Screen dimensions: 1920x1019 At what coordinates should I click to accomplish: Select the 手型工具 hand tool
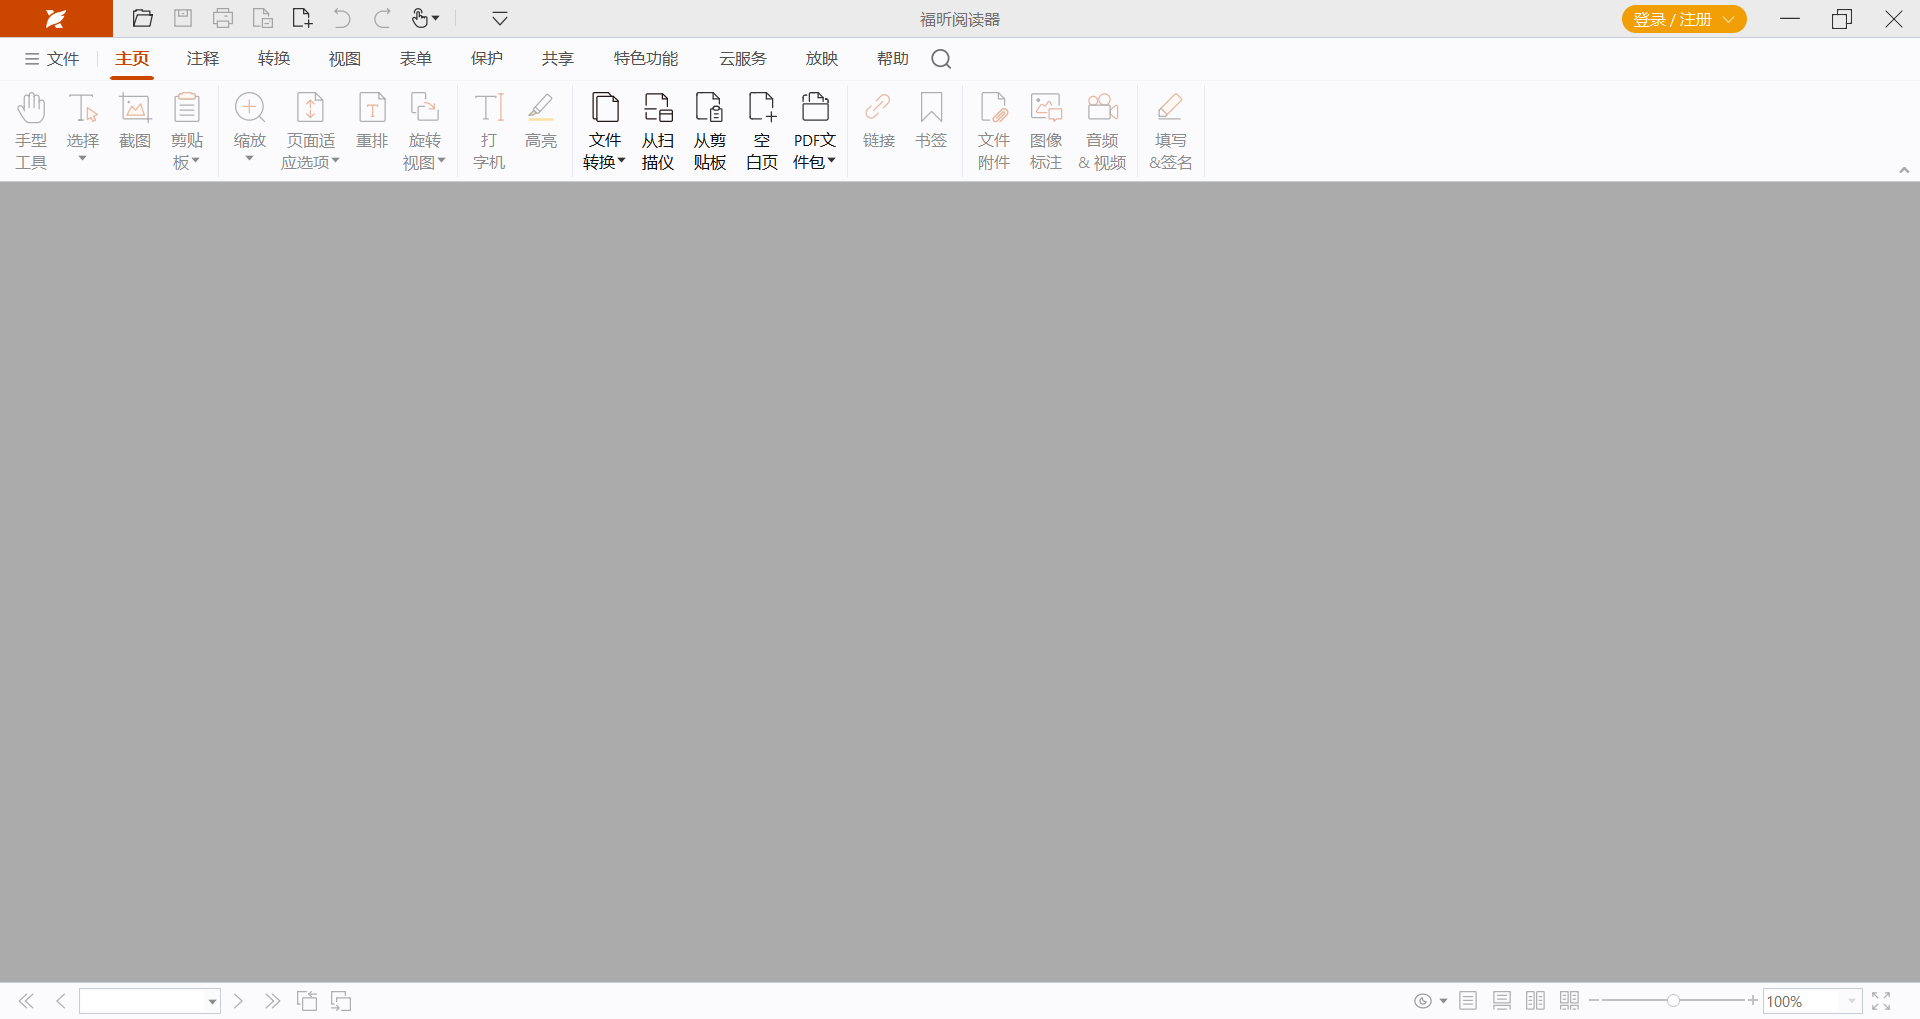(31, 130)
